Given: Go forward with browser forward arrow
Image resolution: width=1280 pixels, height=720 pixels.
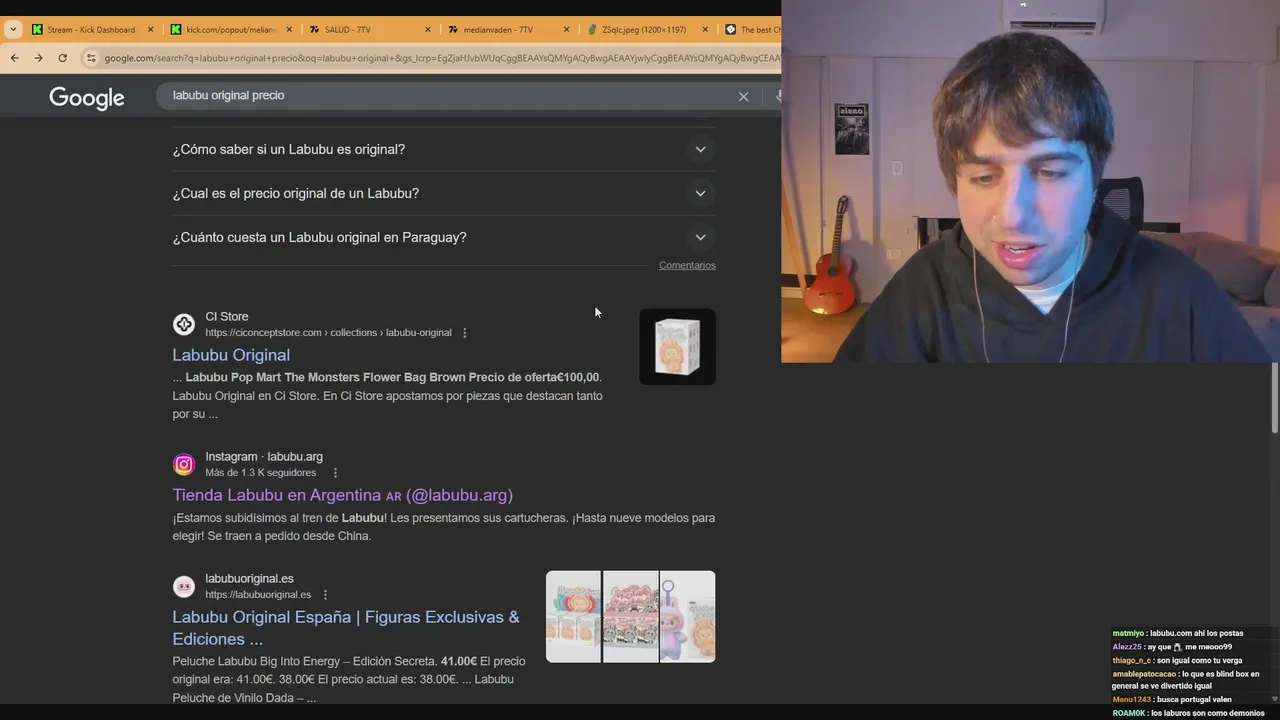Looking at the screenshot, I should (38, 58).
